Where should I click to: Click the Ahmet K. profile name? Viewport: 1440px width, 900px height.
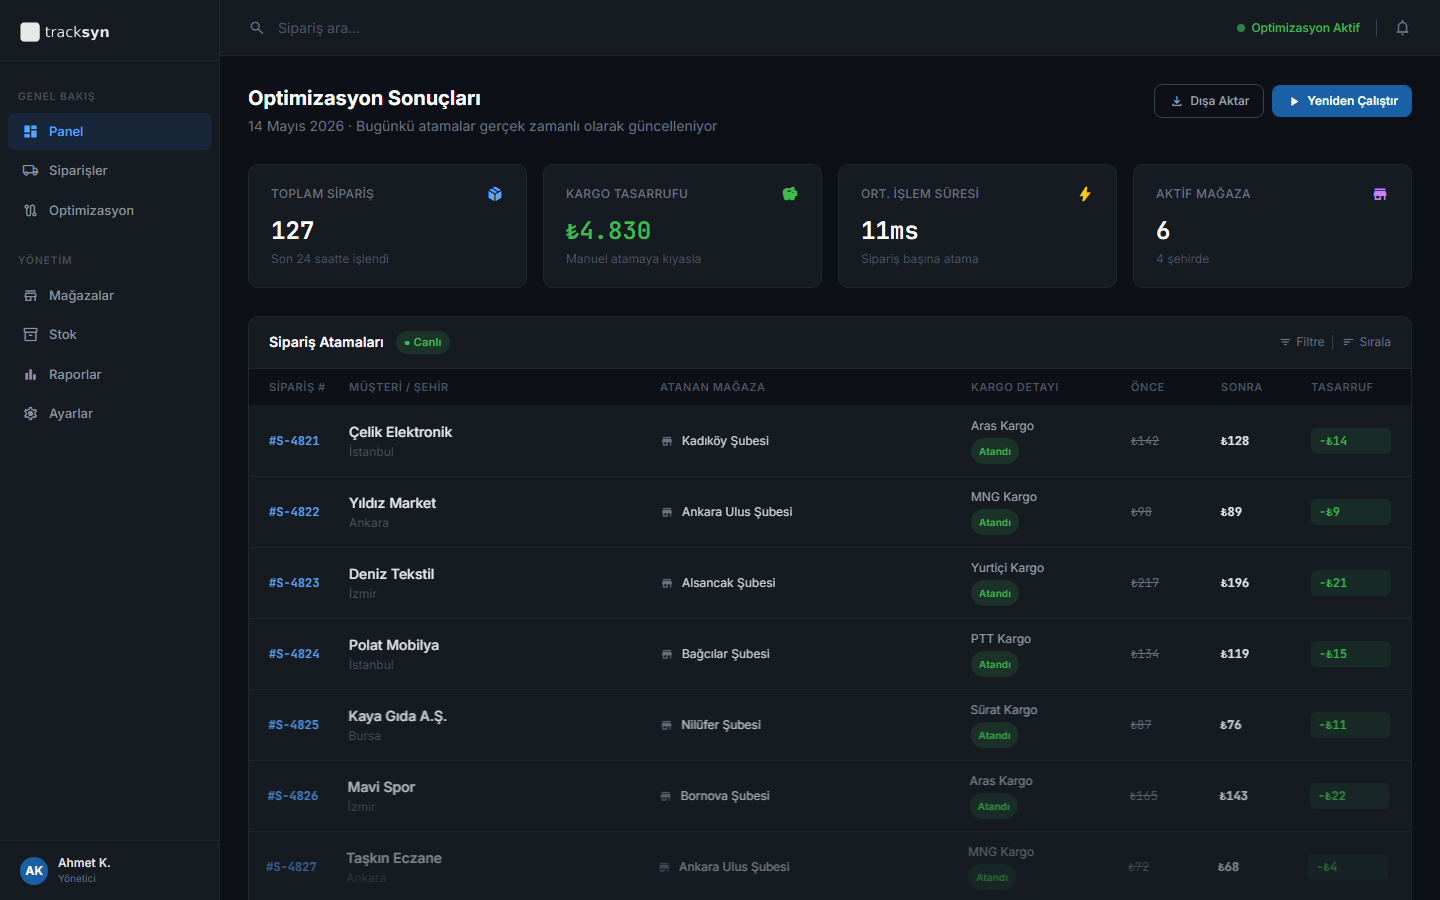click(x=84, y=863)
